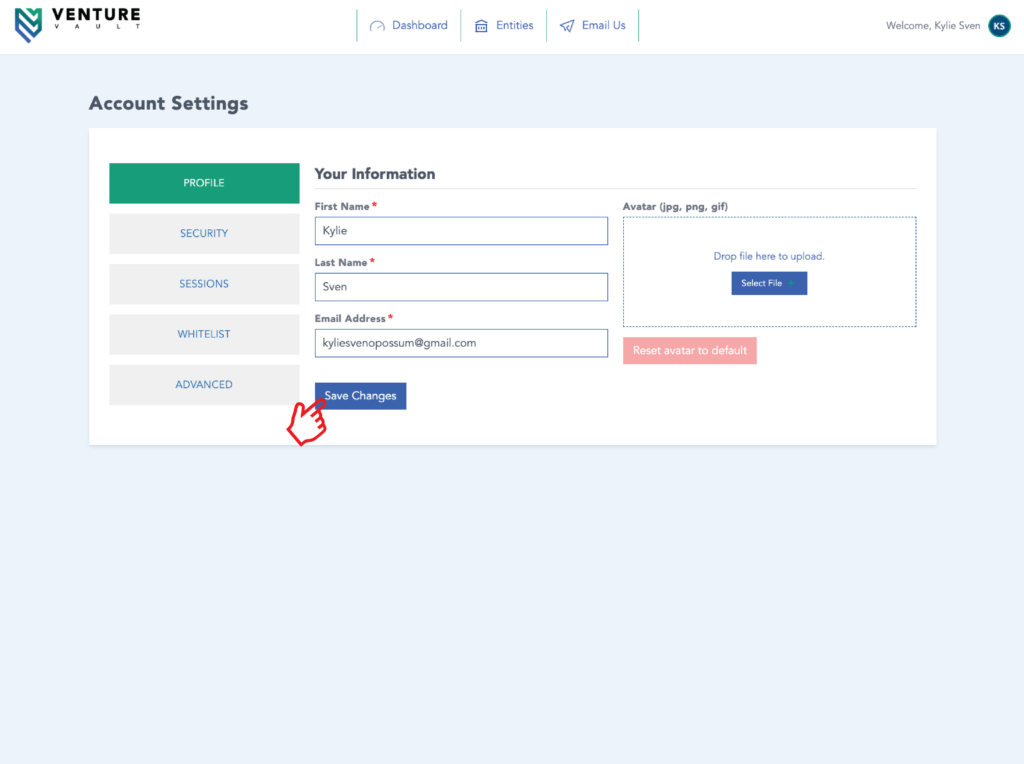
Task: Click the Email Address input field
Action: coord(461,343)
